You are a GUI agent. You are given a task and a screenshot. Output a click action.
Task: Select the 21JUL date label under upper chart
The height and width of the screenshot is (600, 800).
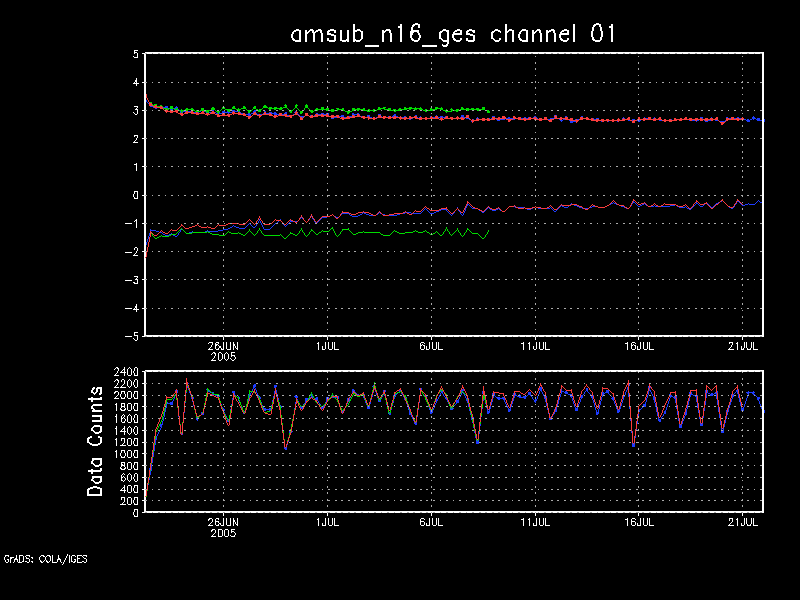[x=742, y=345]
